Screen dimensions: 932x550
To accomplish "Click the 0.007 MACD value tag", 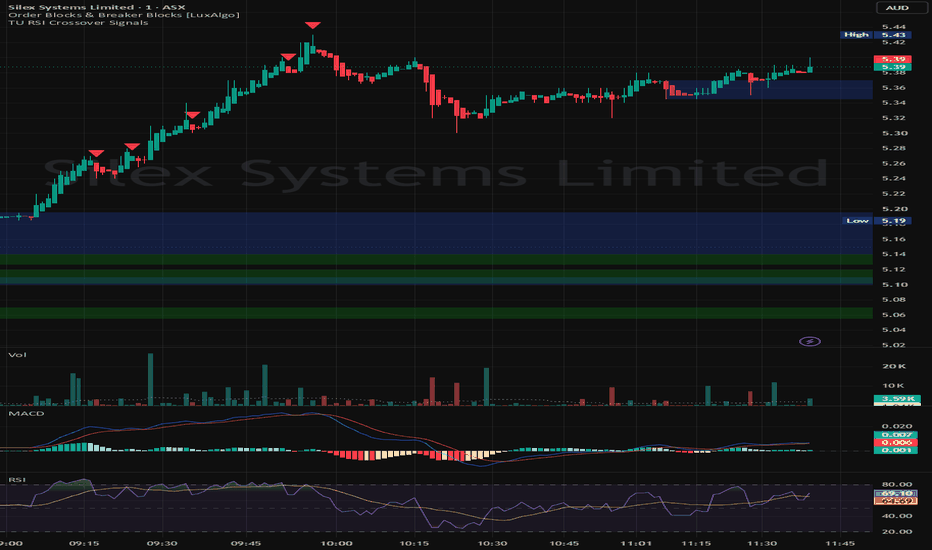I will tap(896, 435).
